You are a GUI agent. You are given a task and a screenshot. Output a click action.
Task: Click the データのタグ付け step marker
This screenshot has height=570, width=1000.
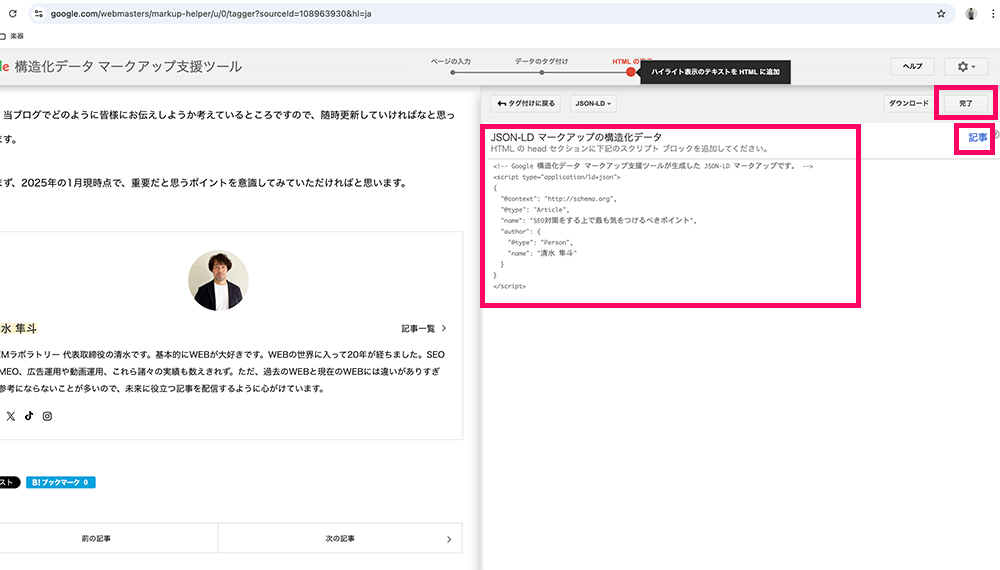tap(541, 72)
